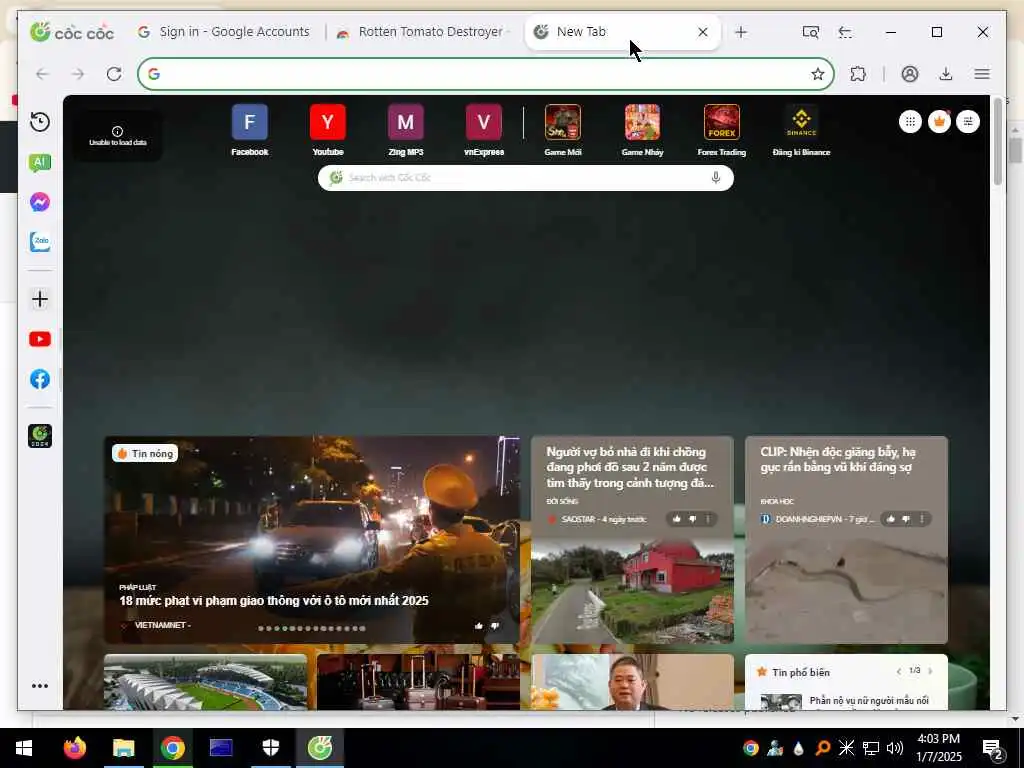Go to next Tin phổ biến page
Image resolution: width=1024 pixels, height=768 pixels.
[931, 671]
